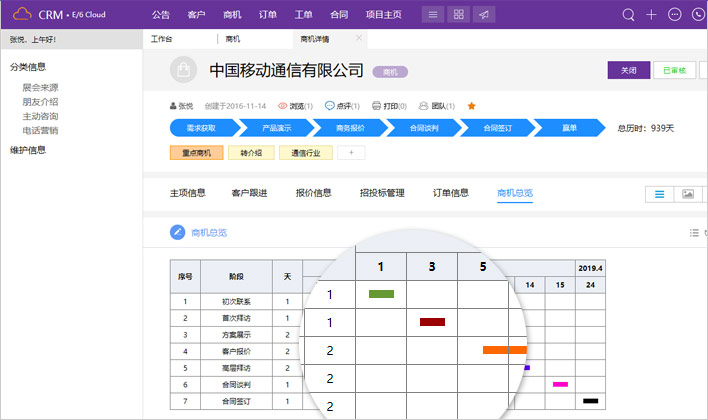Click the orange favorite star icon
The height and width of the screenshot is (420, 708).
[472, 105]
